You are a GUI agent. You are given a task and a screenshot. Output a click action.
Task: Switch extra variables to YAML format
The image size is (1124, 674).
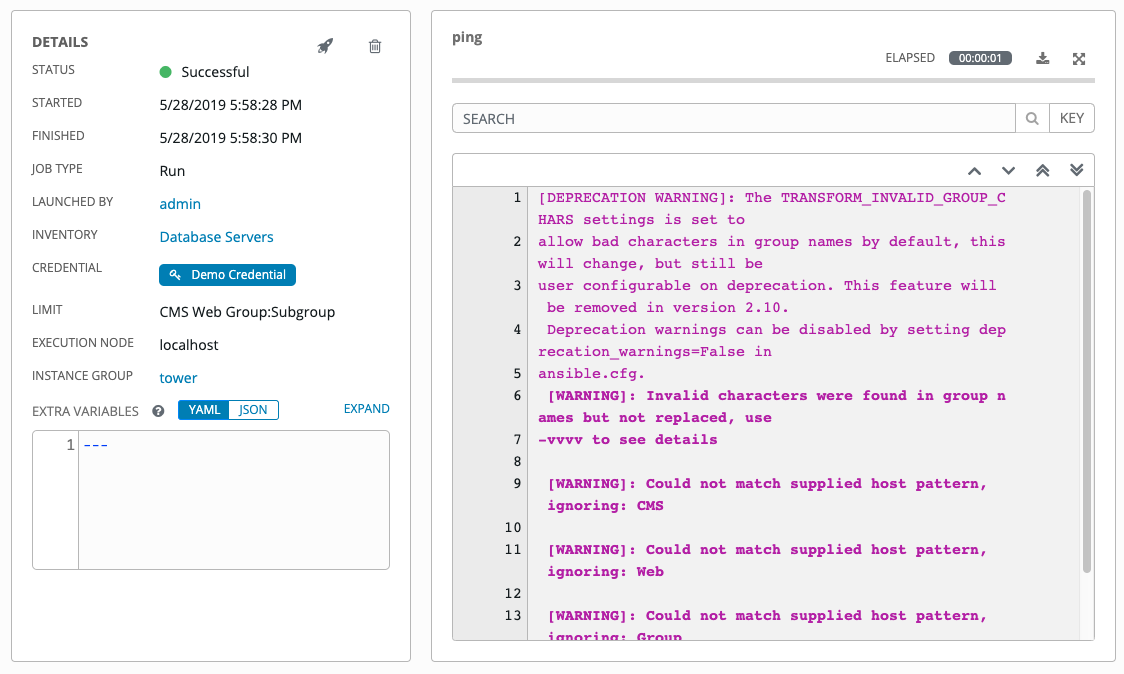tap(204, 410)
